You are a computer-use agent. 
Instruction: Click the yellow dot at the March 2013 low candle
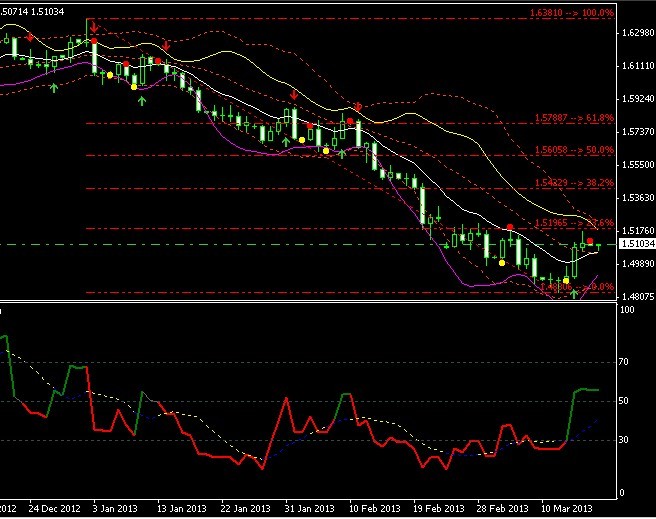tap(566, 281)
